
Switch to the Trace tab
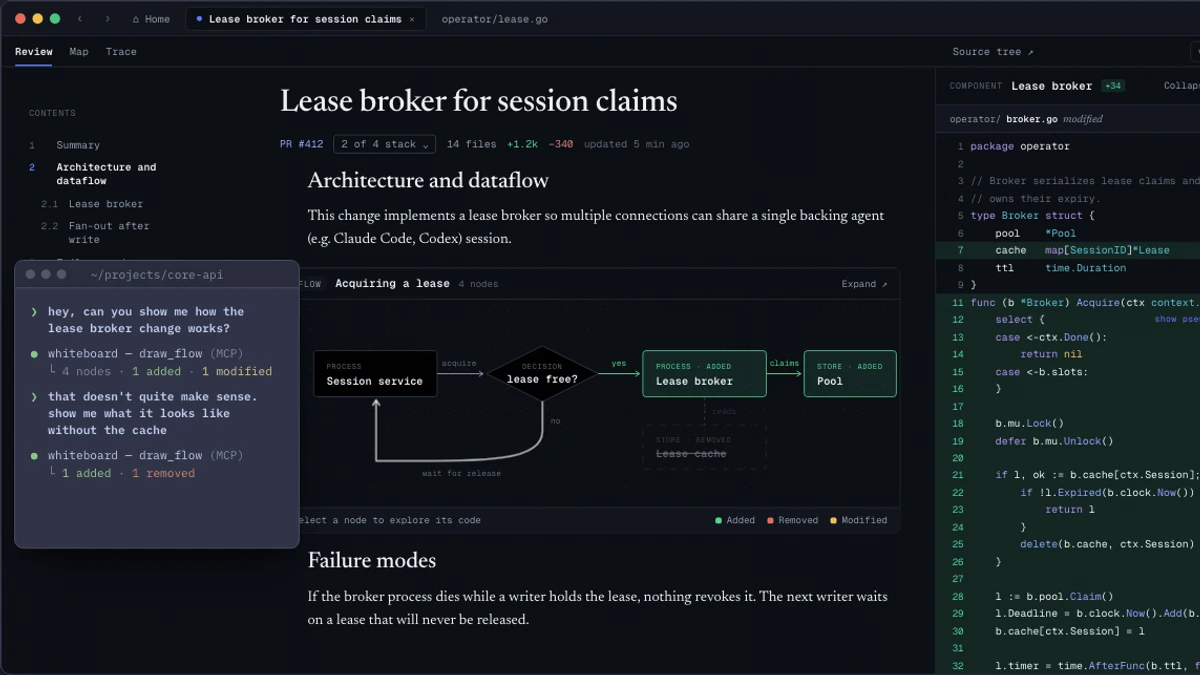coord(121,52)
